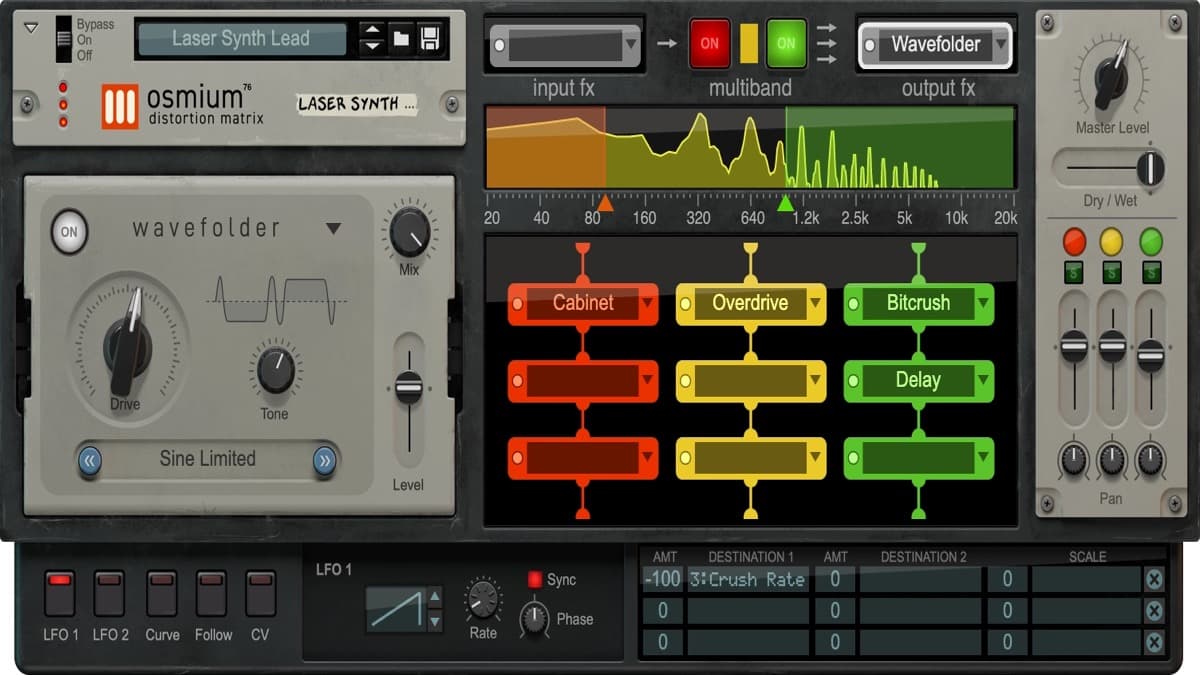Click the next Sine Limited preset arrow
The width and height of the screenshot is (1200, 675).
322,458
